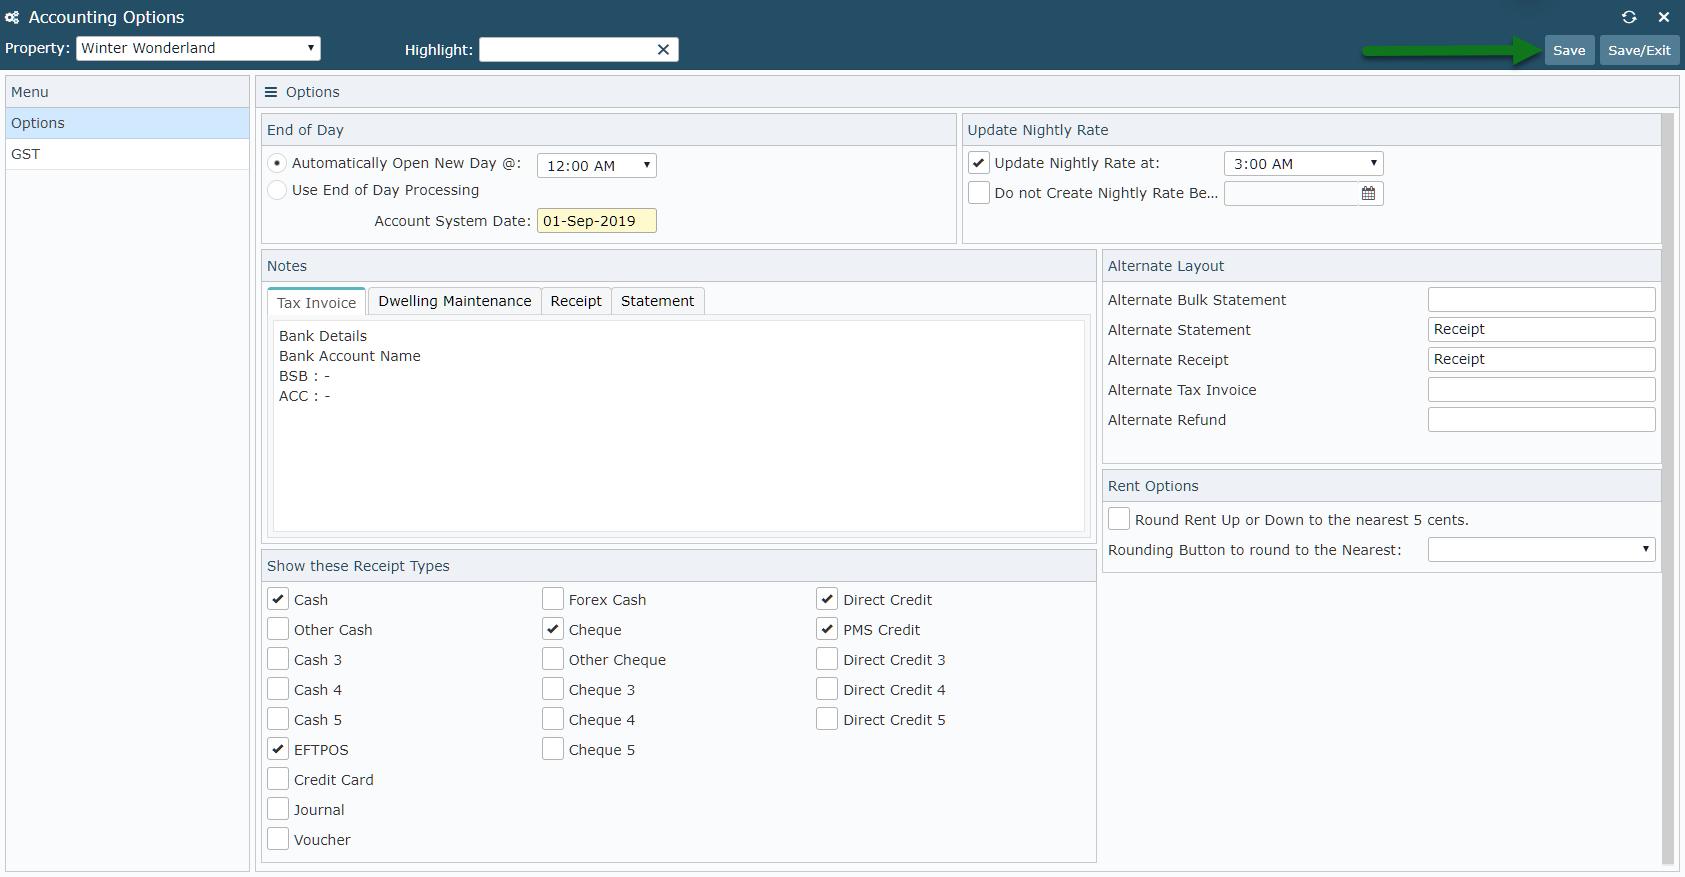The width and height of the screenshot is (1685, 877).
Task: Click the refresh icon in title bar
Action: 1629,17
